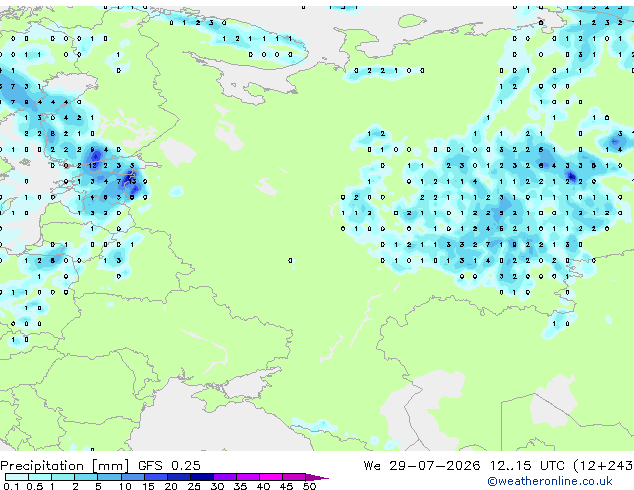Click the 15–20 mm legend color swatch
This screenshot has width=634, height=490.
(155, 477)
